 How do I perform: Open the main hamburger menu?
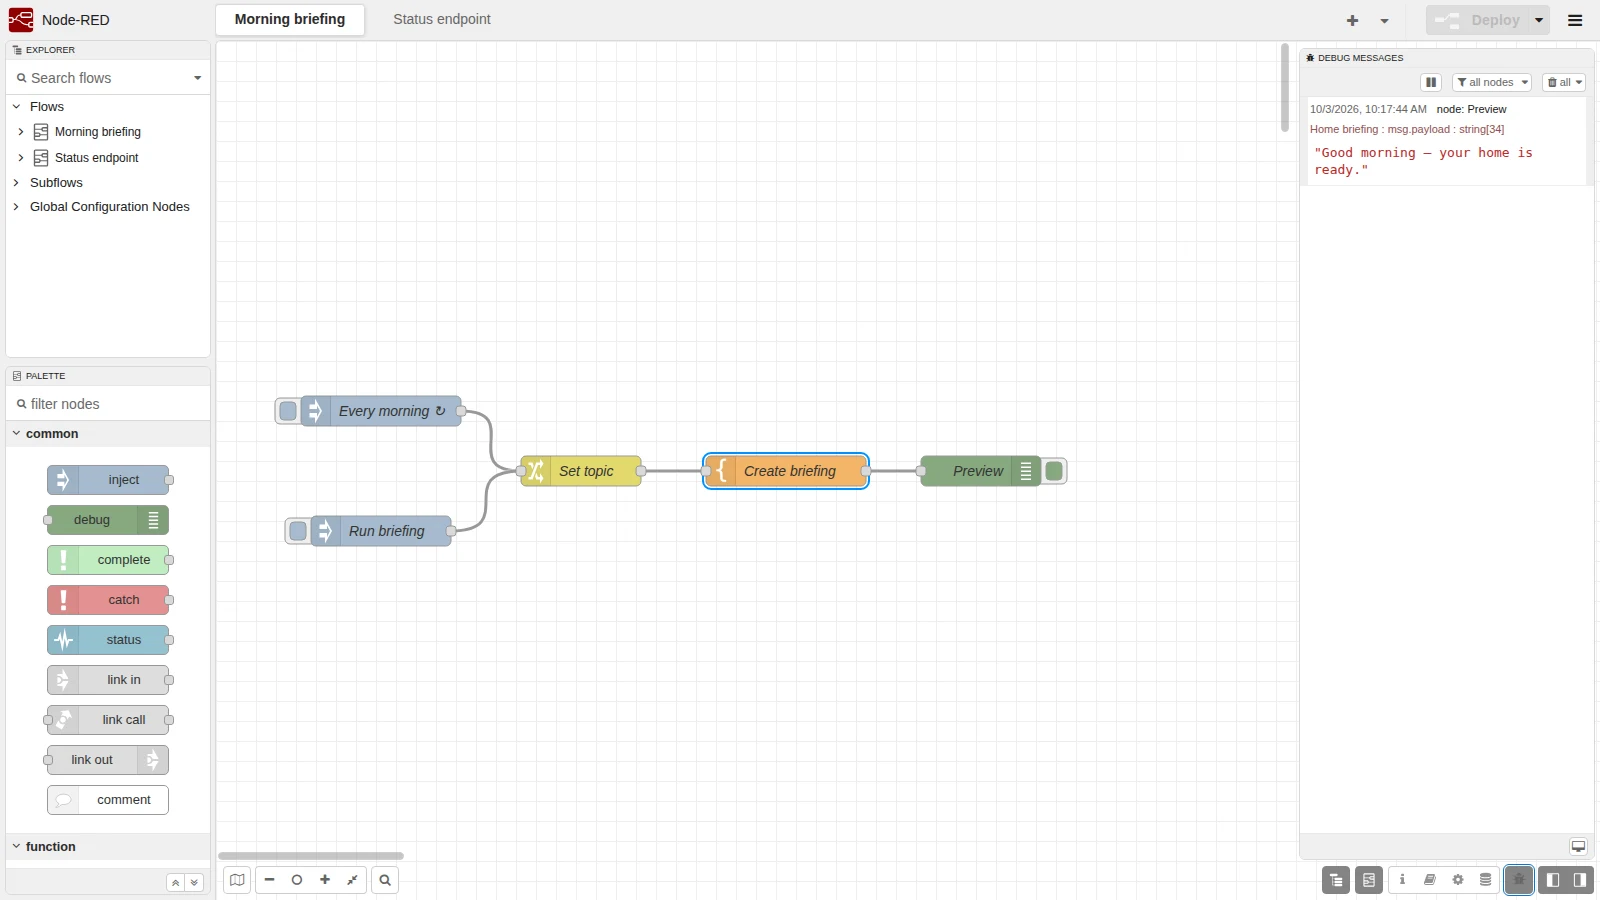(x=1575, y=20)
